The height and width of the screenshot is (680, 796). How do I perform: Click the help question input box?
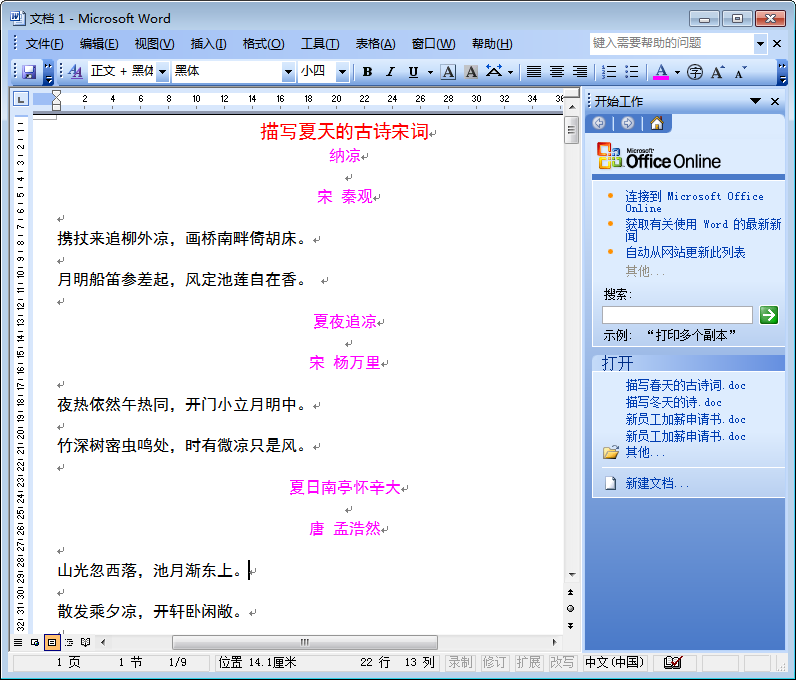[671, 43]
